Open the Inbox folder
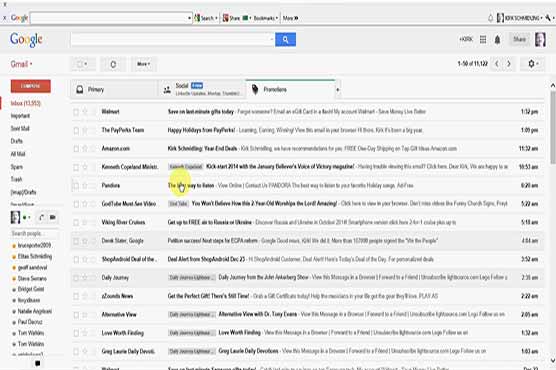The height and width of the screenshot is (370, 556). [26, 103]
